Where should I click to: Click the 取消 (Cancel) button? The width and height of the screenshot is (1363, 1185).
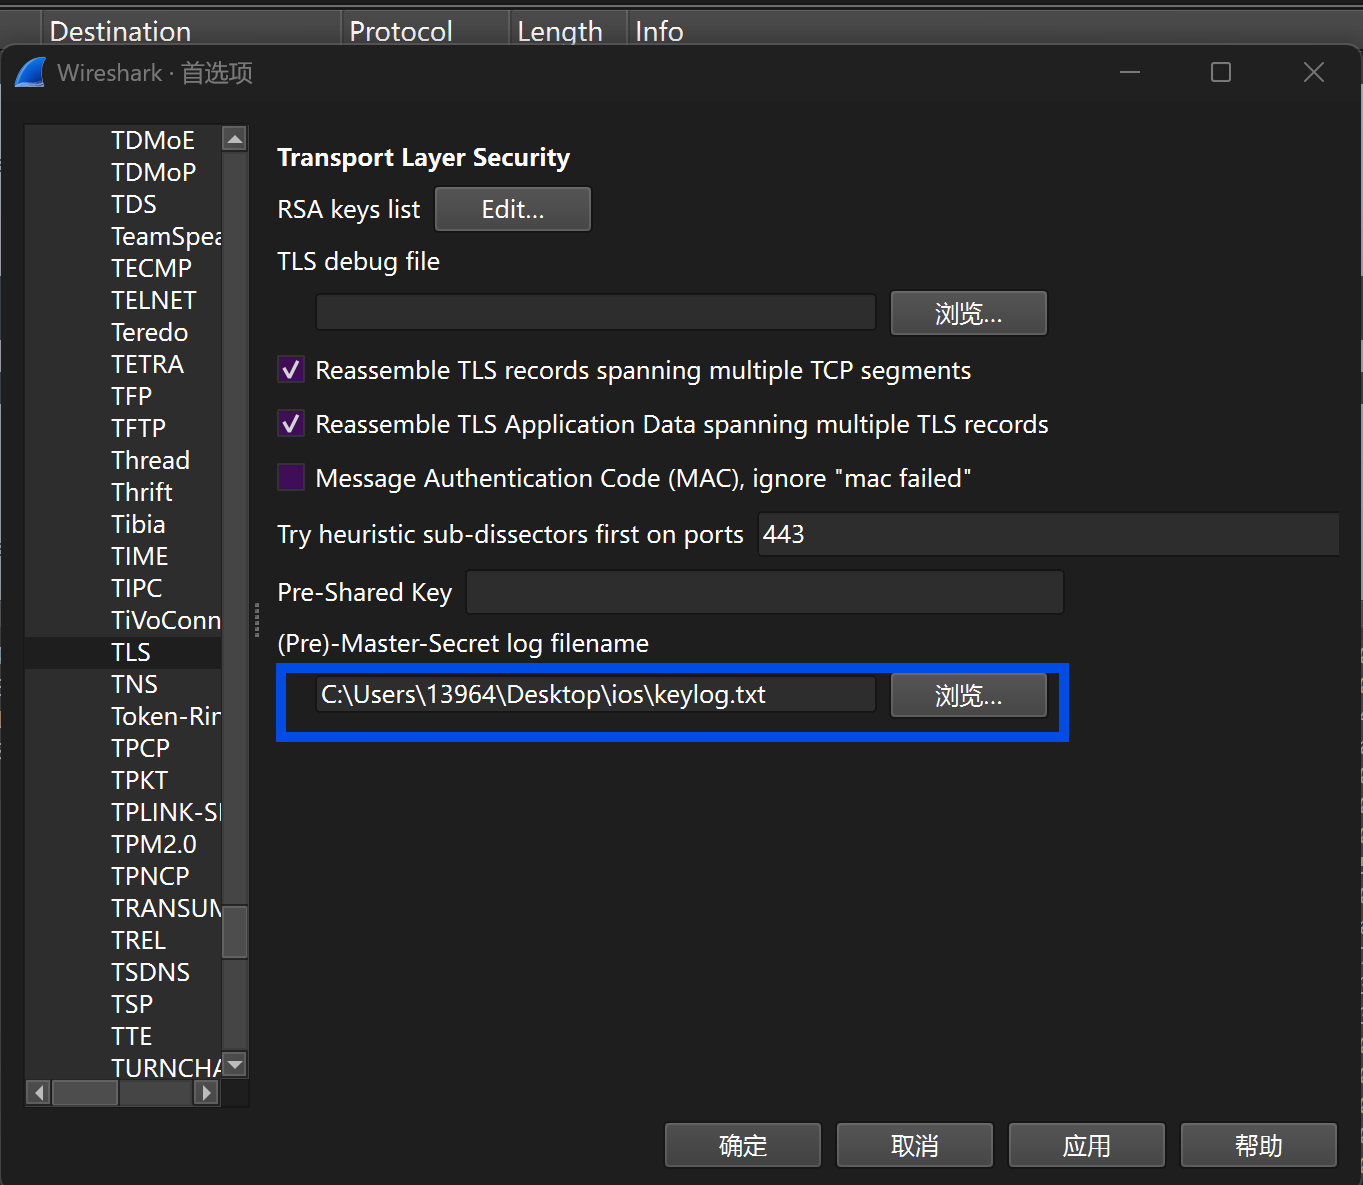pyautogui.click(x=915, y=1145)
